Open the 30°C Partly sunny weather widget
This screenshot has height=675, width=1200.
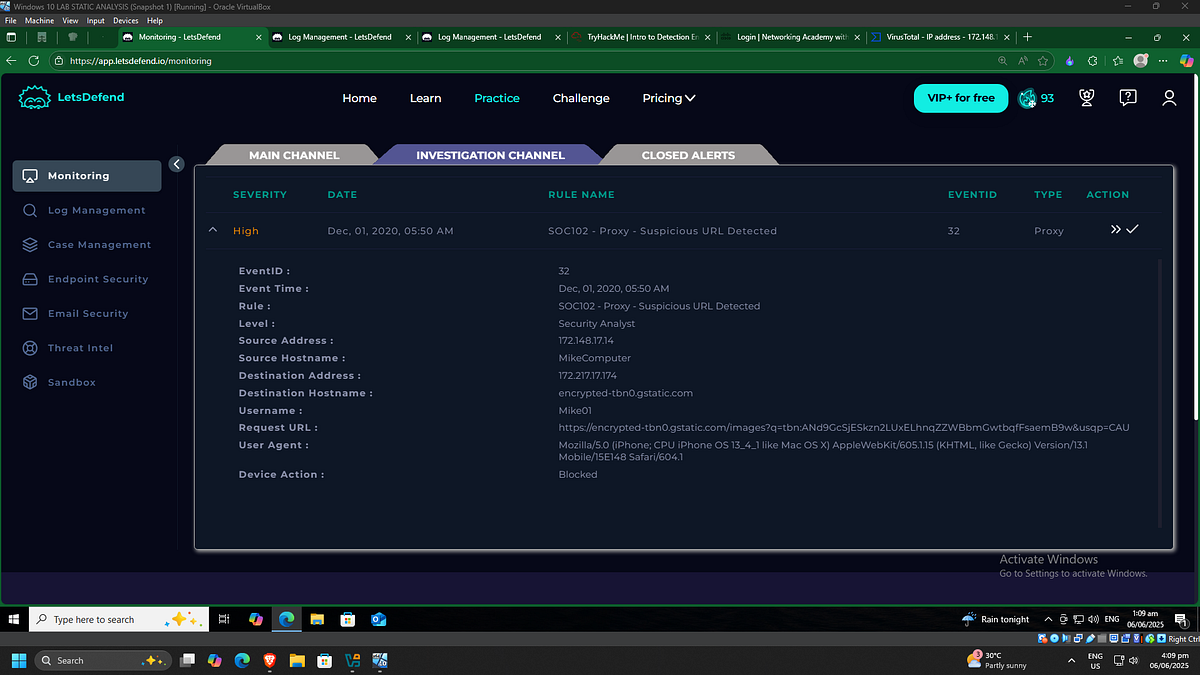[x=995, y=660]
